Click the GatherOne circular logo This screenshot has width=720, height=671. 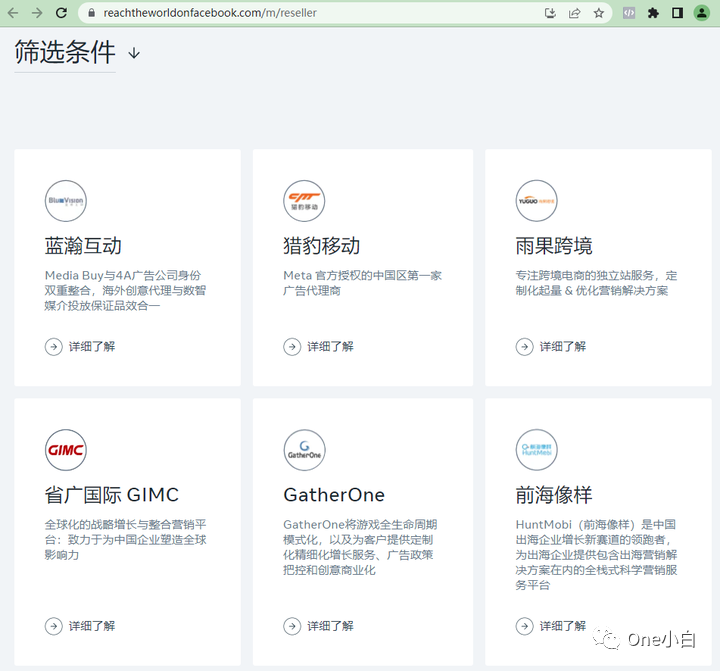point(304,450)
